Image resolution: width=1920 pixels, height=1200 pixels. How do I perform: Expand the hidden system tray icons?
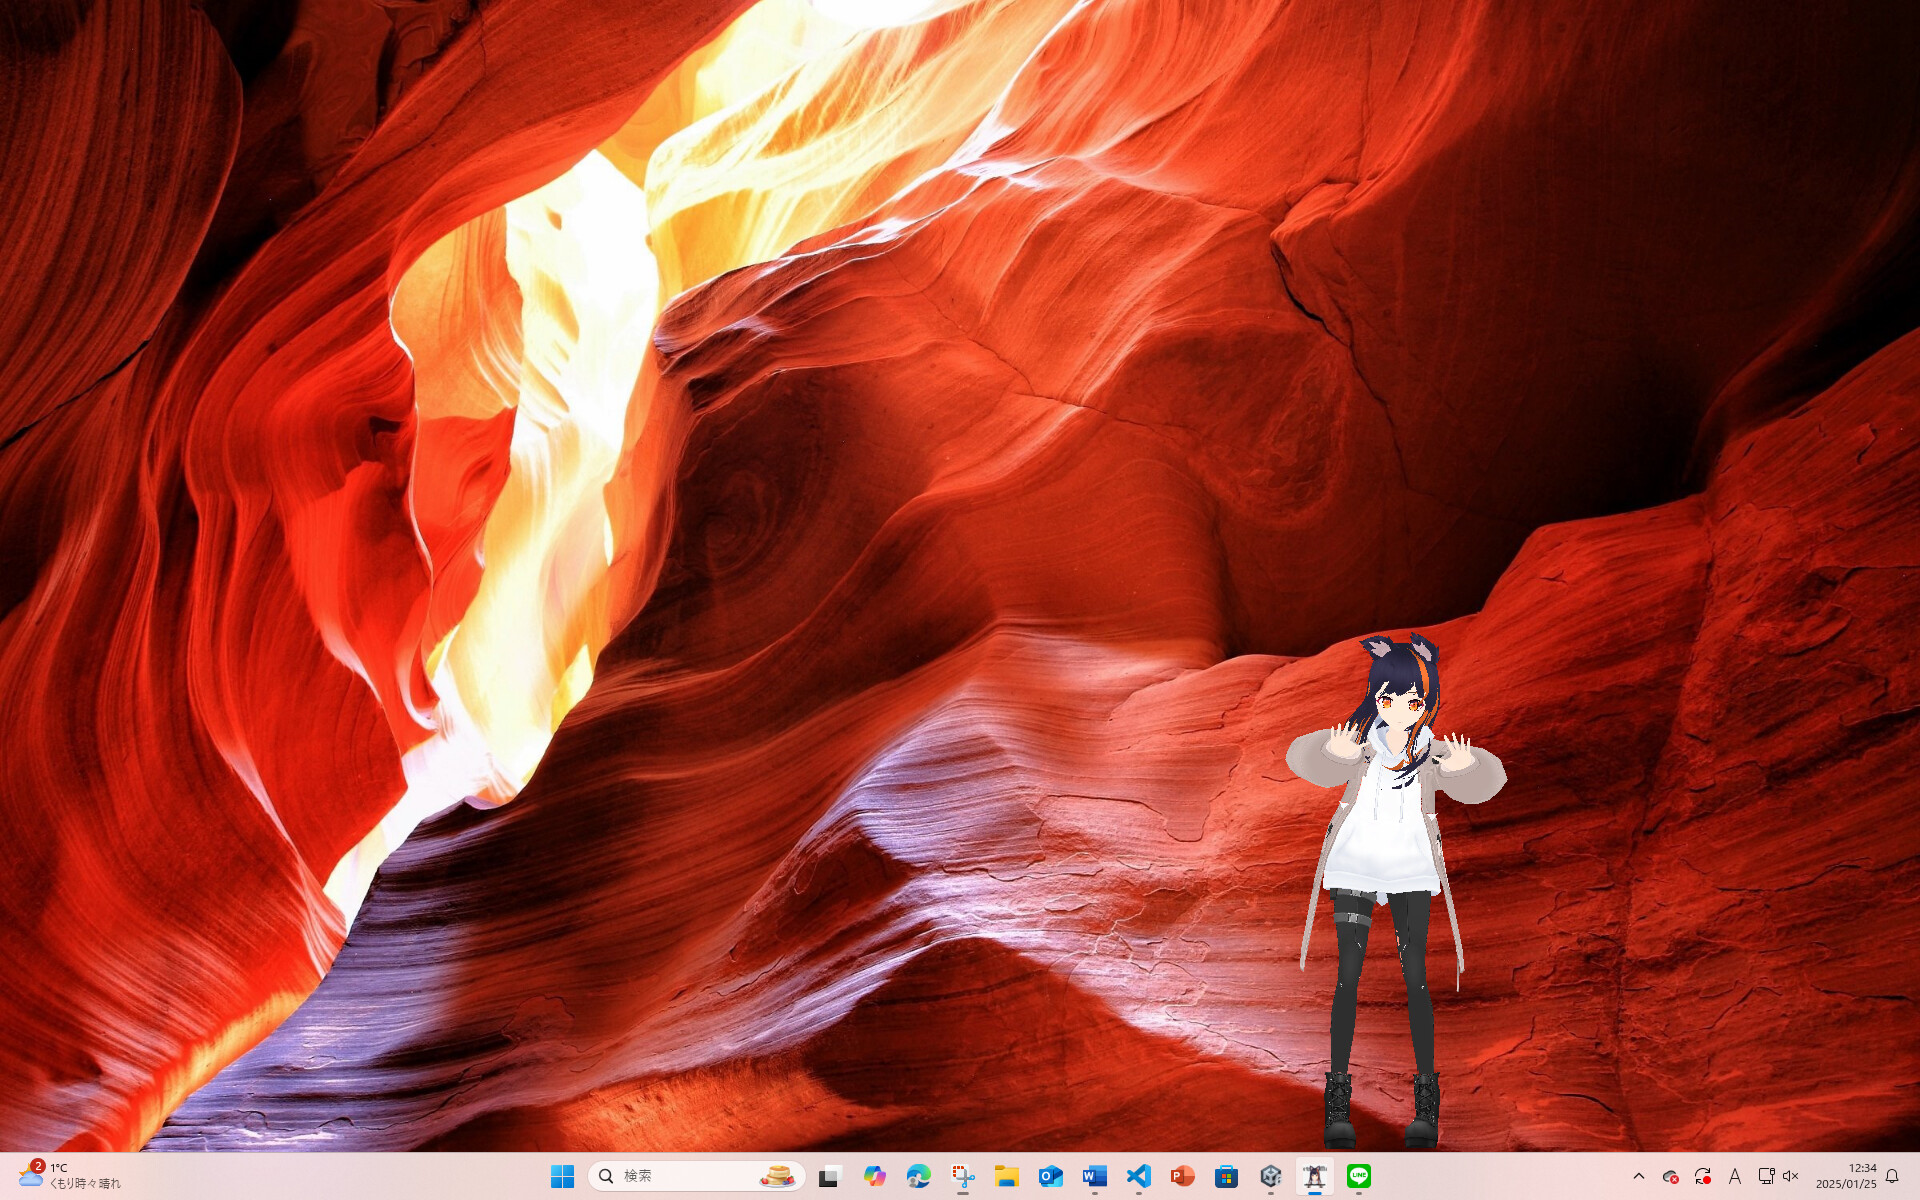[x=1640, y=1177]
